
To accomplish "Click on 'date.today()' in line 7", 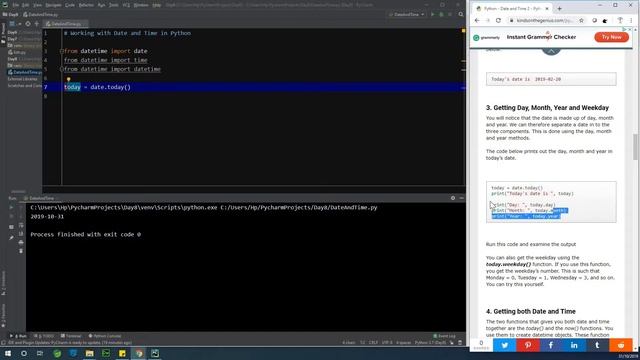I will coord(111,87).
